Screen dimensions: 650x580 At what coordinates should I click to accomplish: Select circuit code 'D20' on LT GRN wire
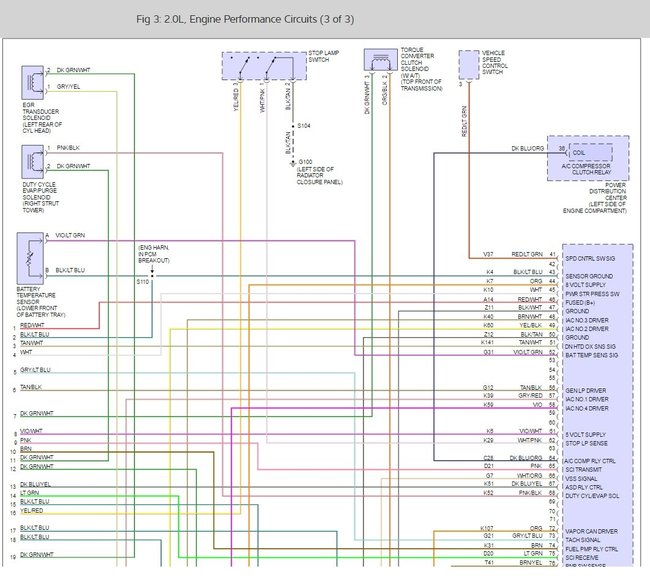pos(488,553)
